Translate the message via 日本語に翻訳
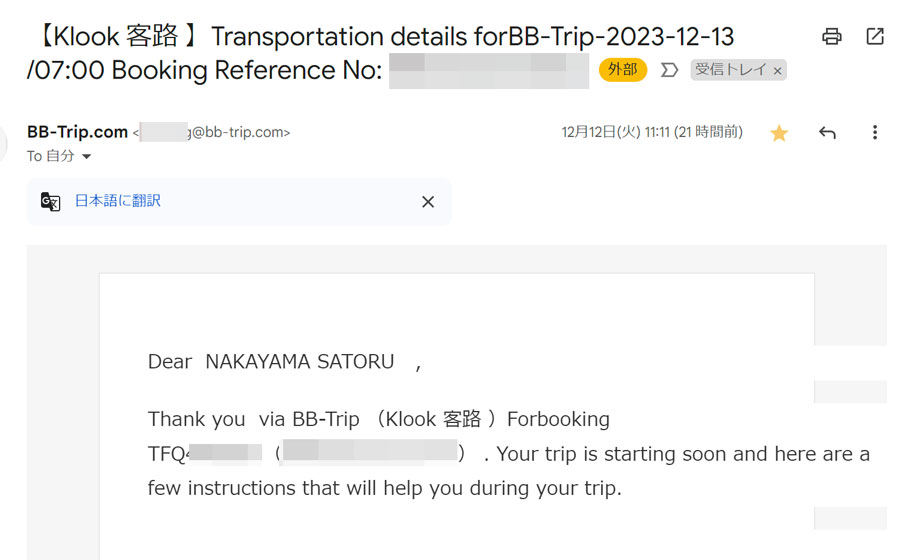 coord(118,201)
